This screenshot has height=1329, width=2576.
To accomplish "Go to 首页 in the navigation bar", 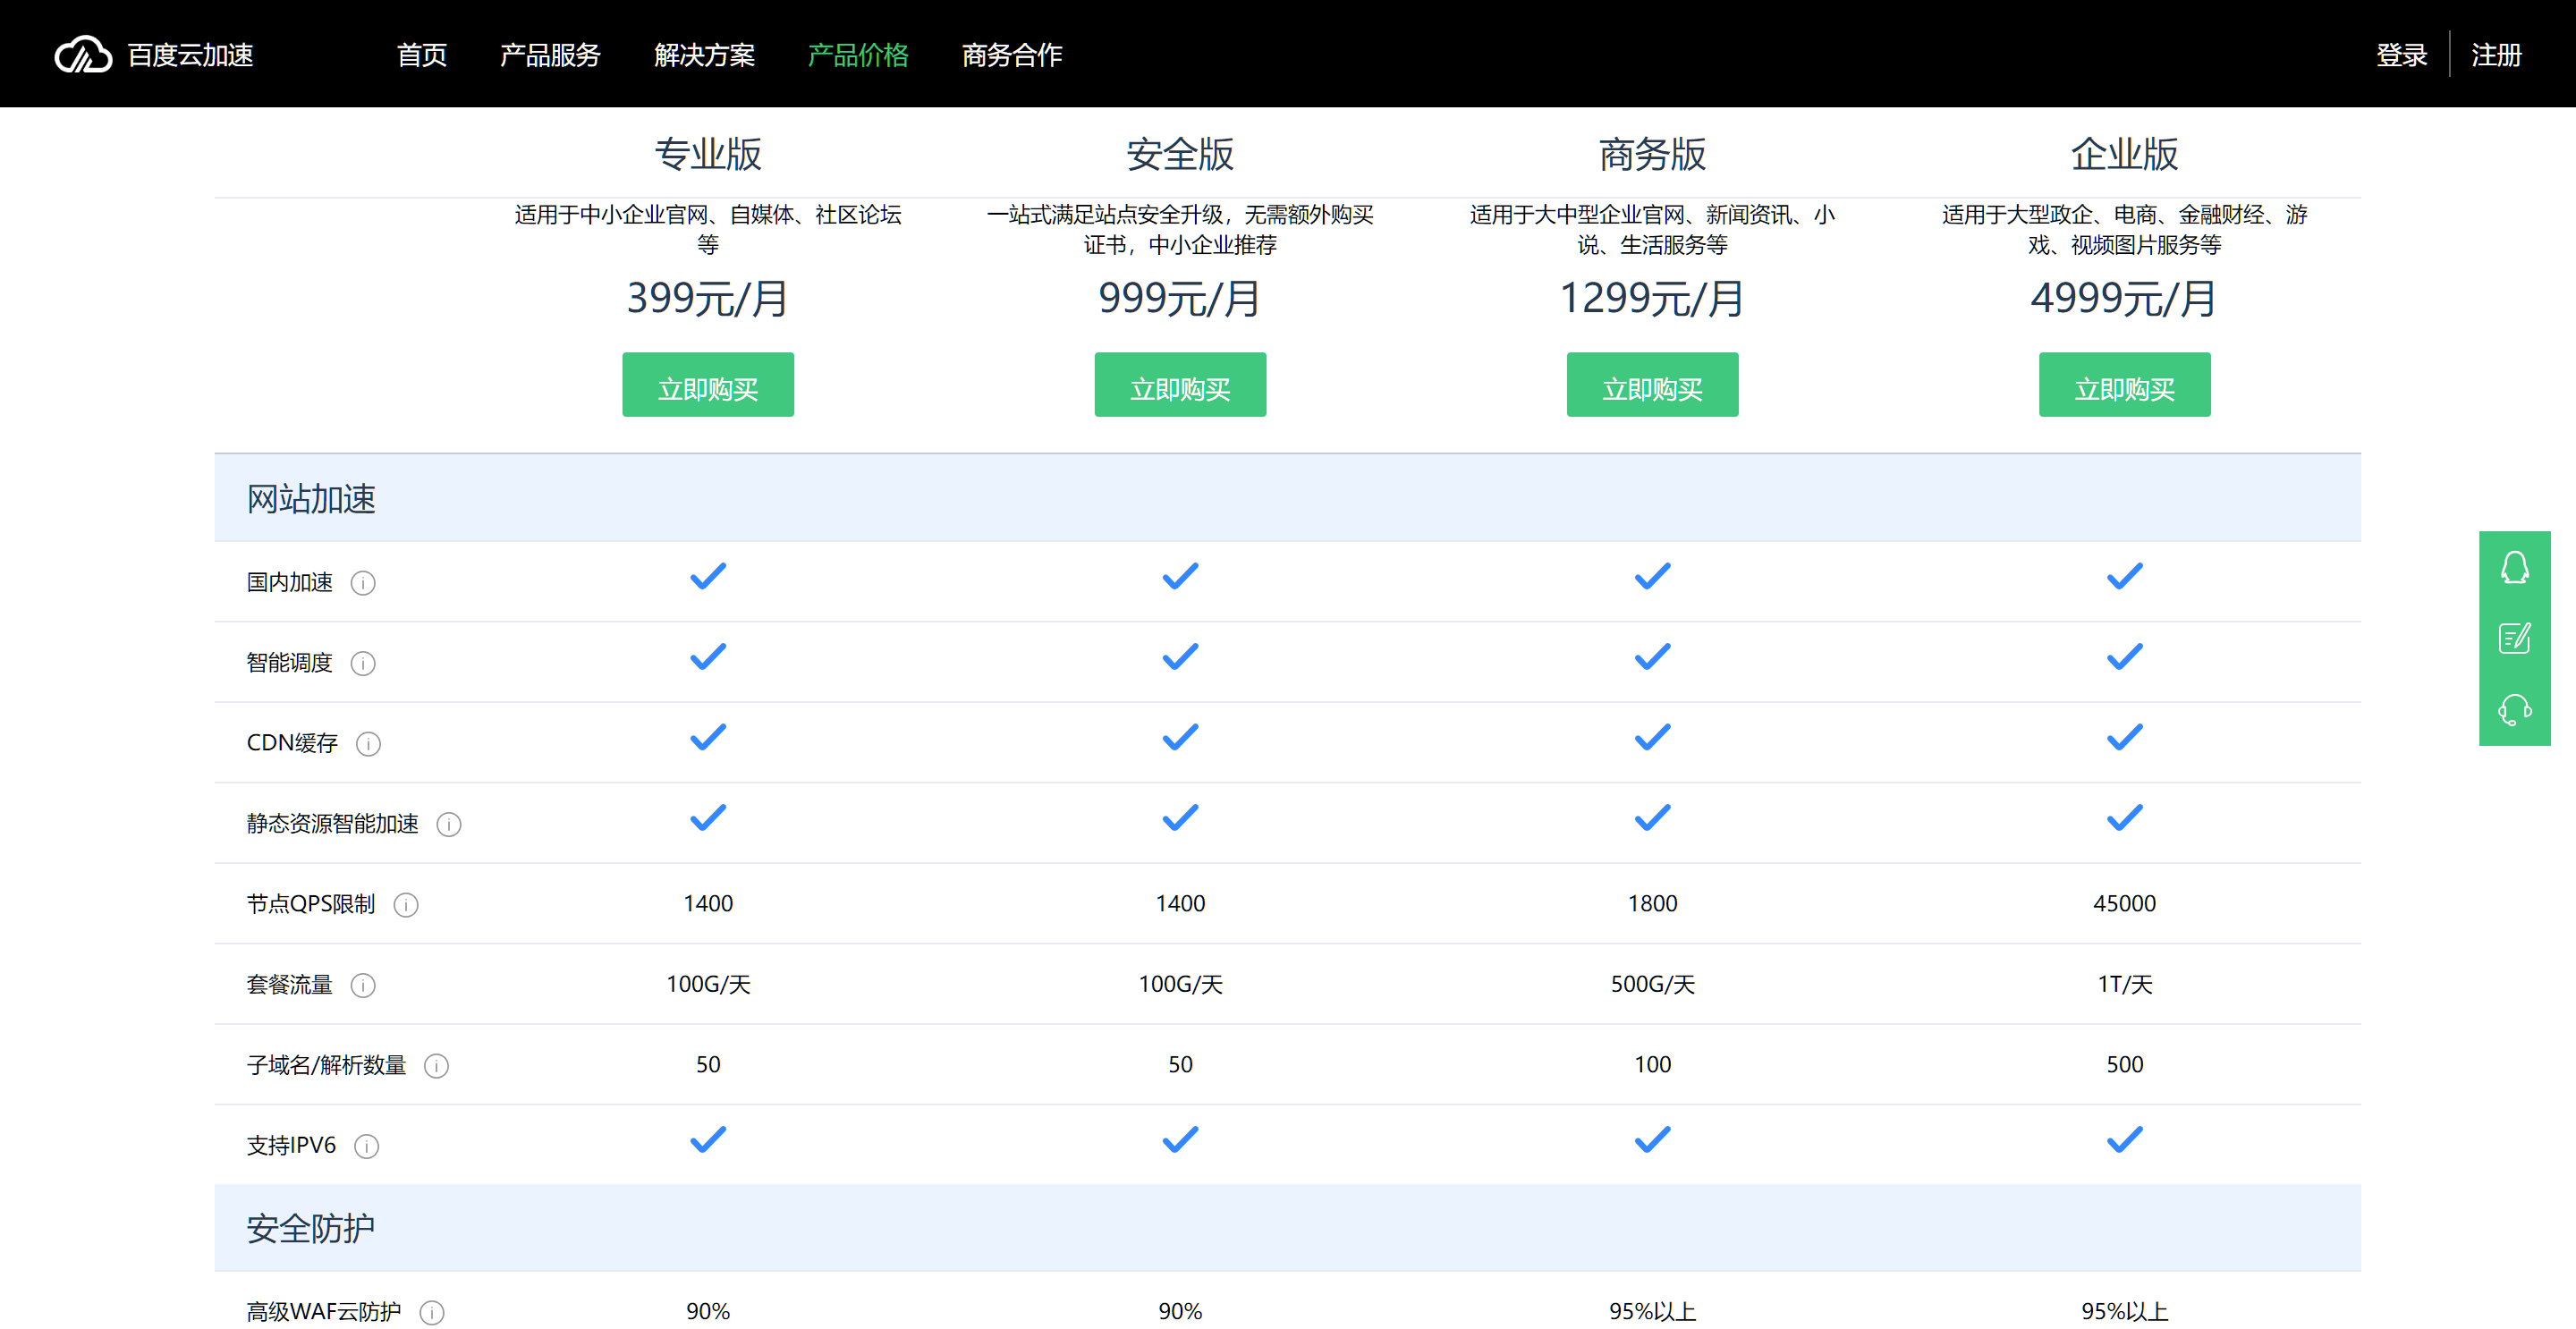I will [x=422, y=55].
